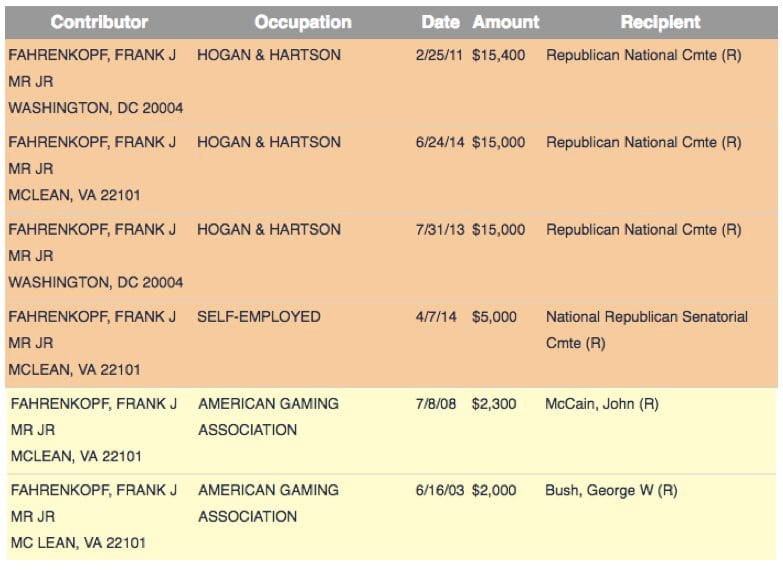Open the Bush, George W (R) recipient

[611, 491]
